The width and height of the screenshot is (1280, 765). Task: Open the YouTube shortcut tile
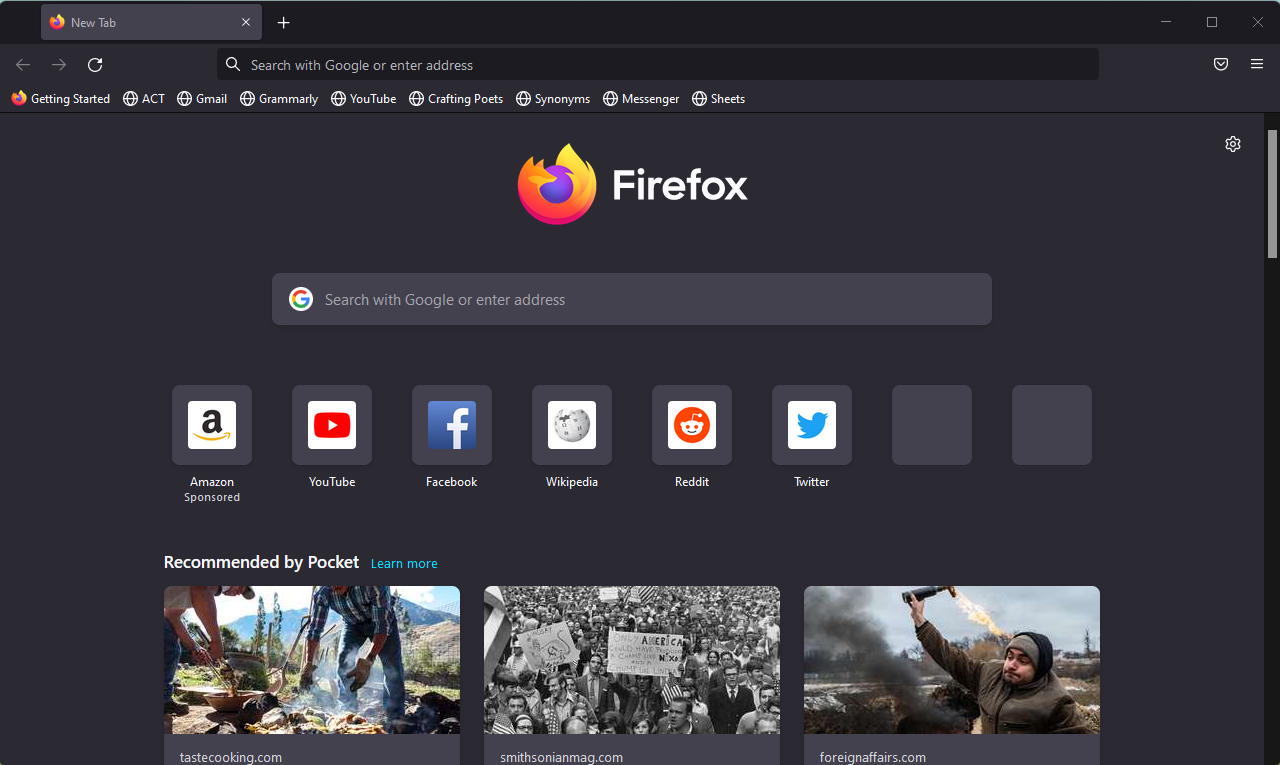(331, 425)
